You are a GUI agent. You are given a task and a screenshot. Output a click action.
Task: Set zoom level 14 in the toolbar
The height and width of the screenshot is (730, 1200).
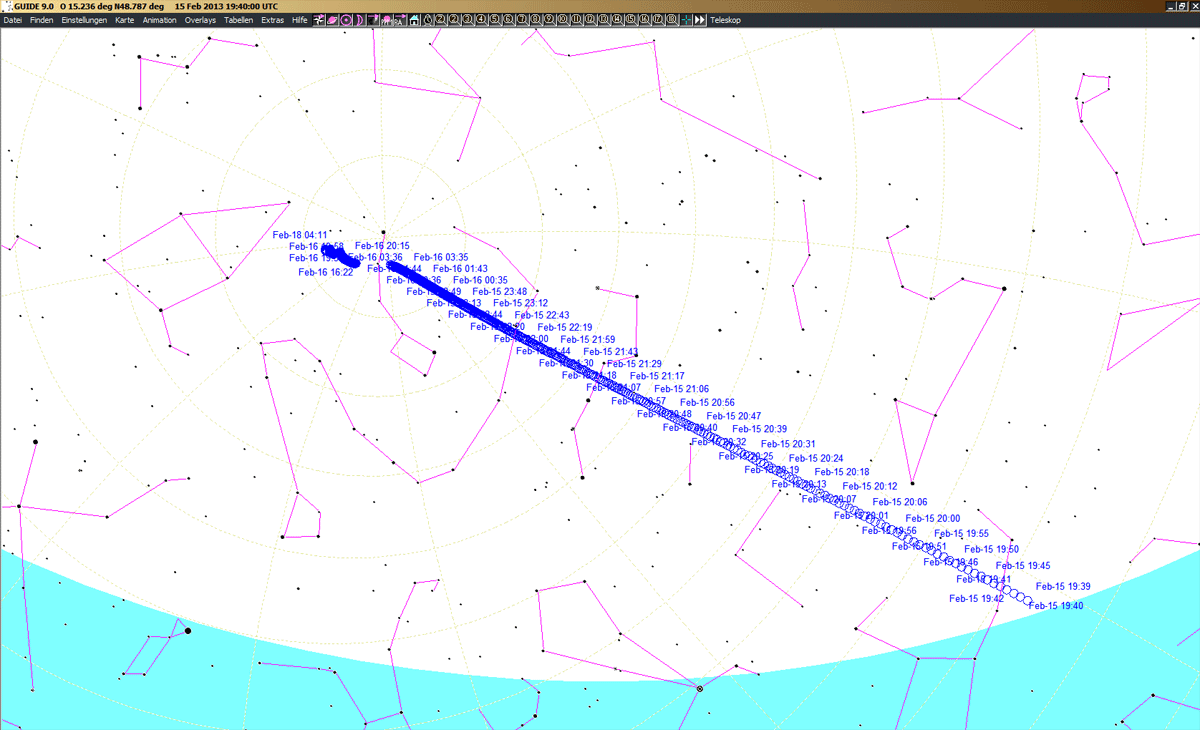(x=617, y=20)
